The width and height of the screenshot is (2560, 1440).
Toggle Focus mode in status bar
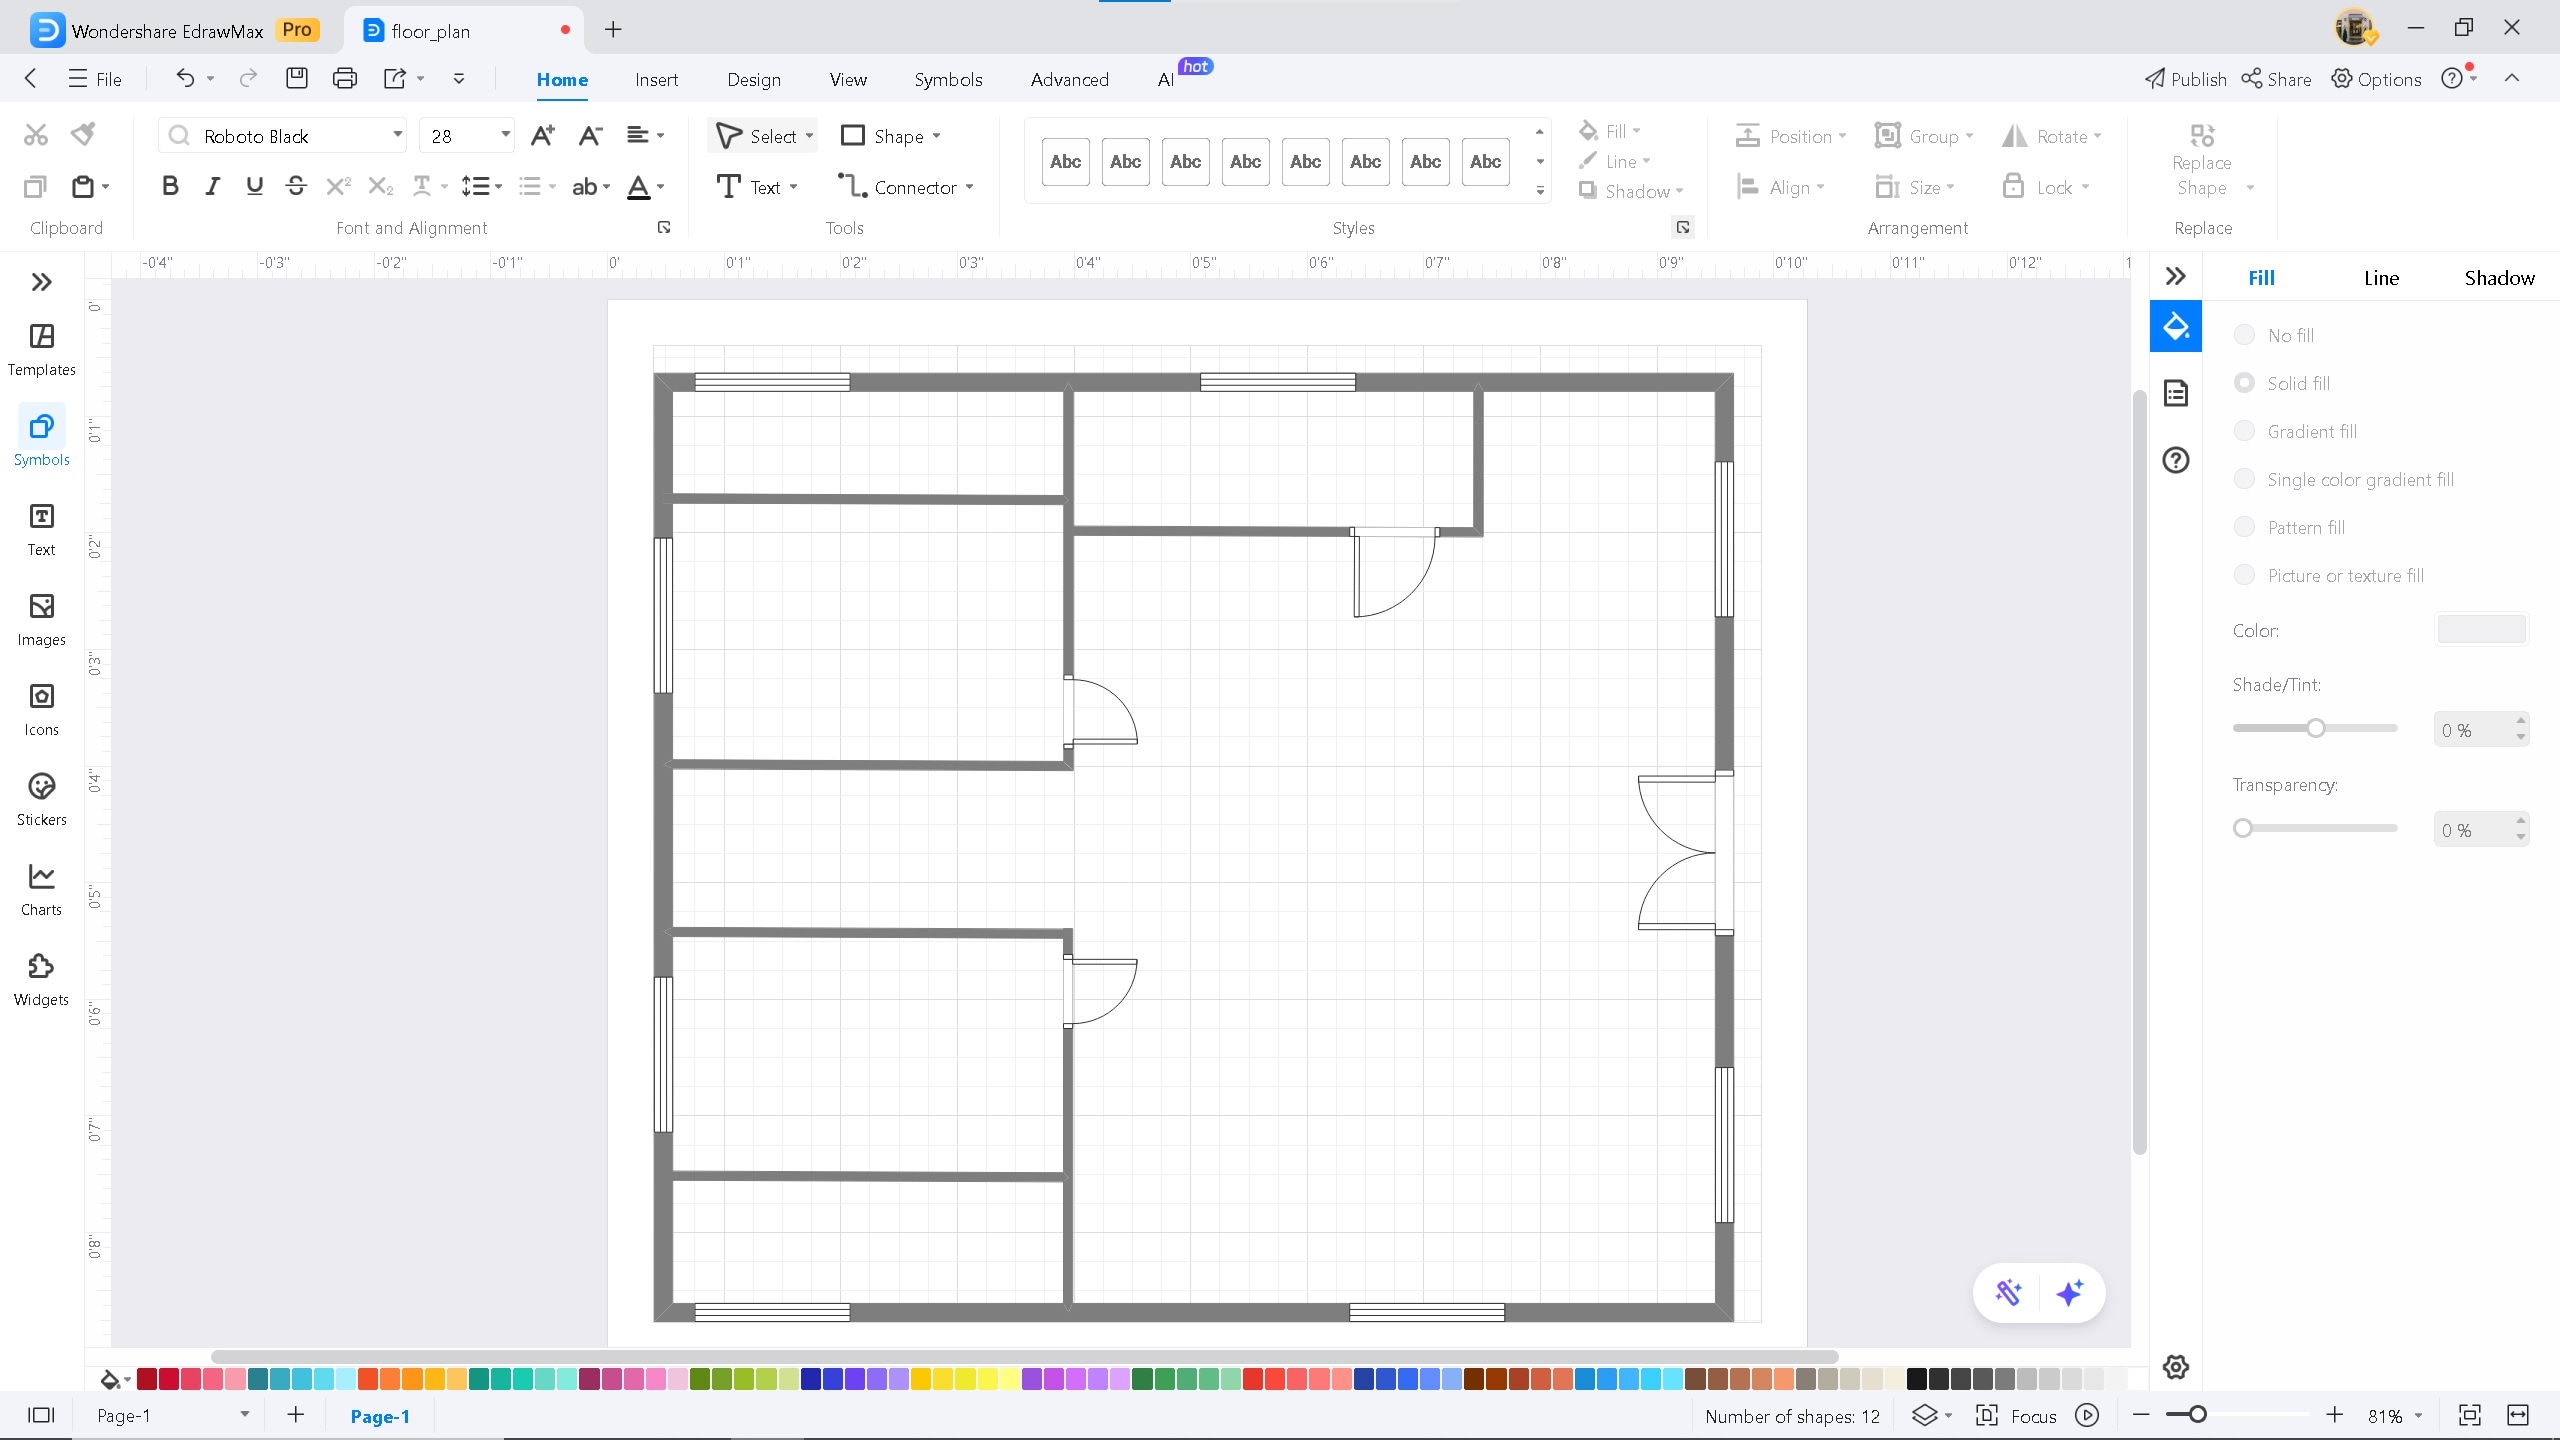point(2016,1416)
